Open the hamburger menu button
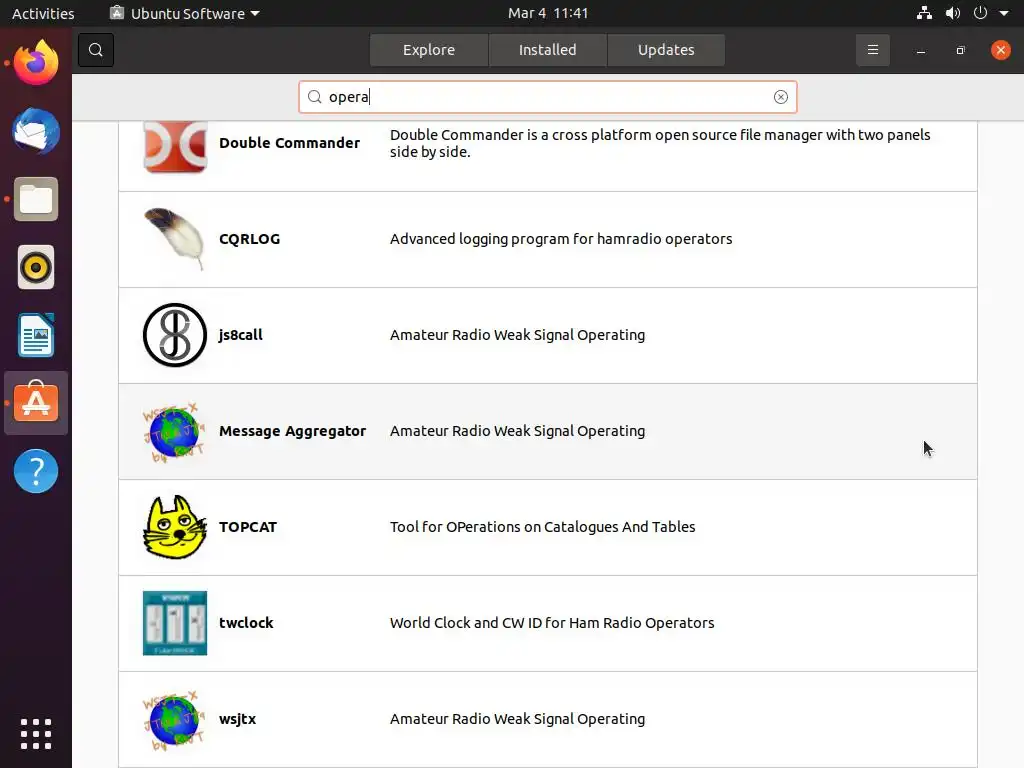 coord(872,50)
